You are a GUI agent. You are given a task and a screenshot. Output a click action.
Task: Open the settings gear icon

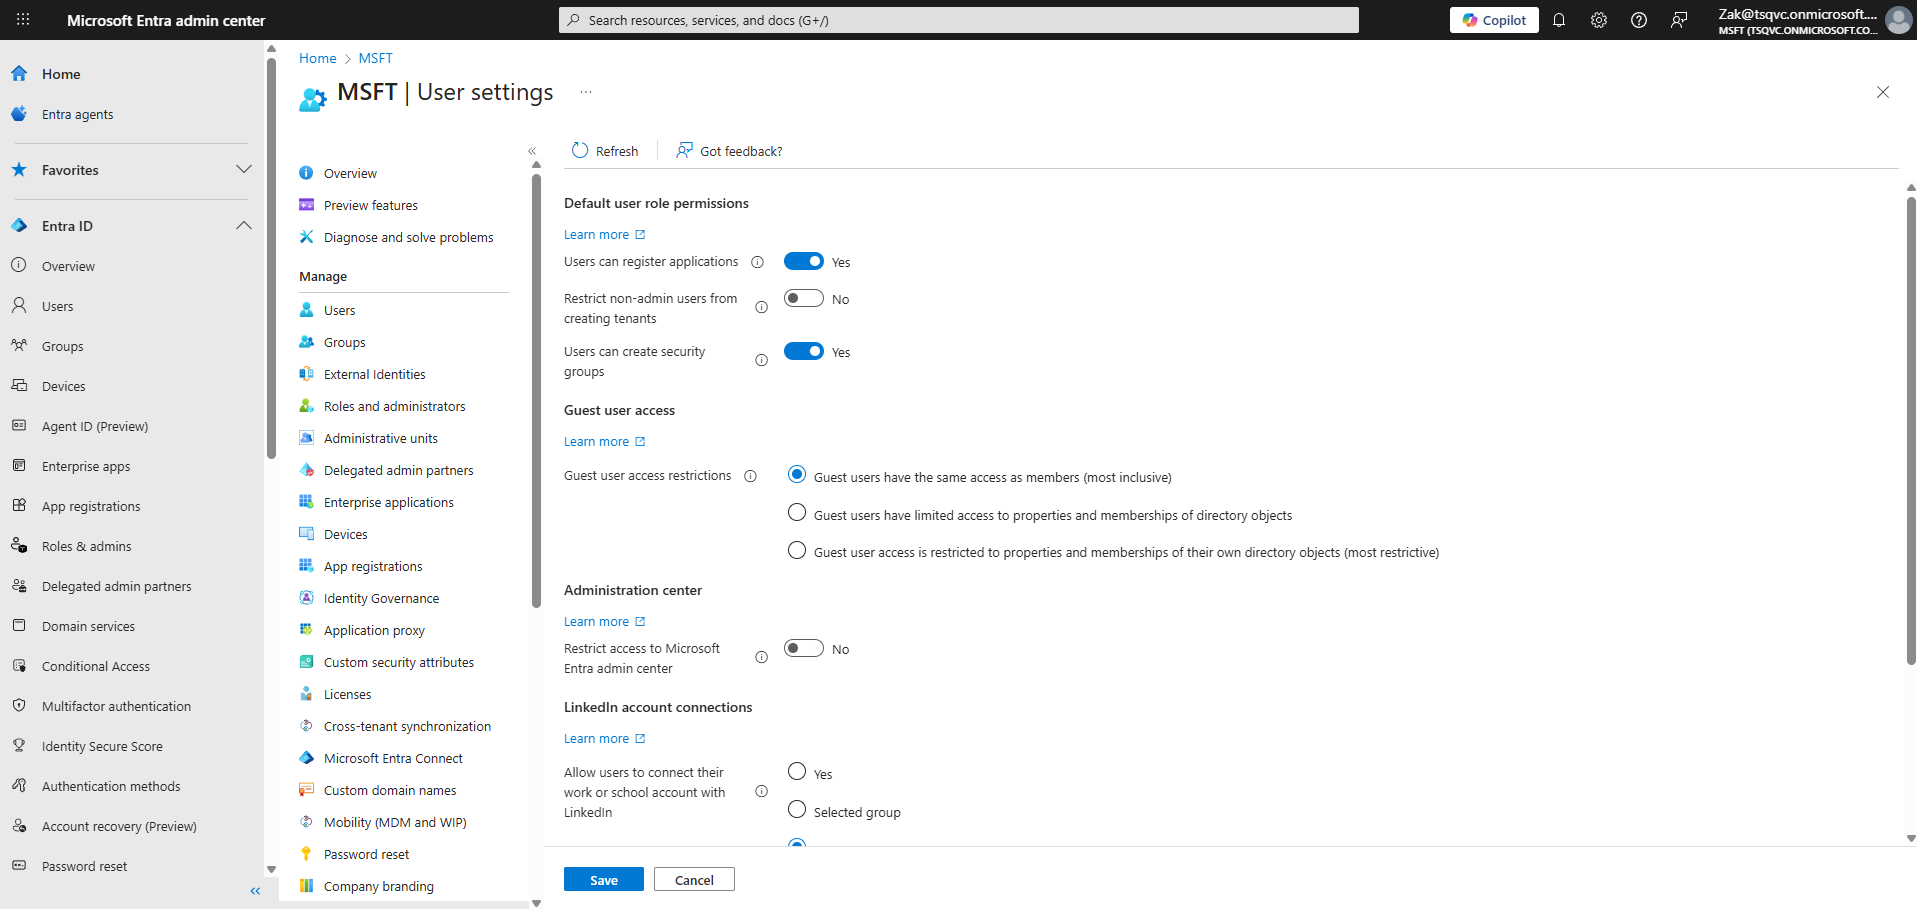pos(1598,20)
